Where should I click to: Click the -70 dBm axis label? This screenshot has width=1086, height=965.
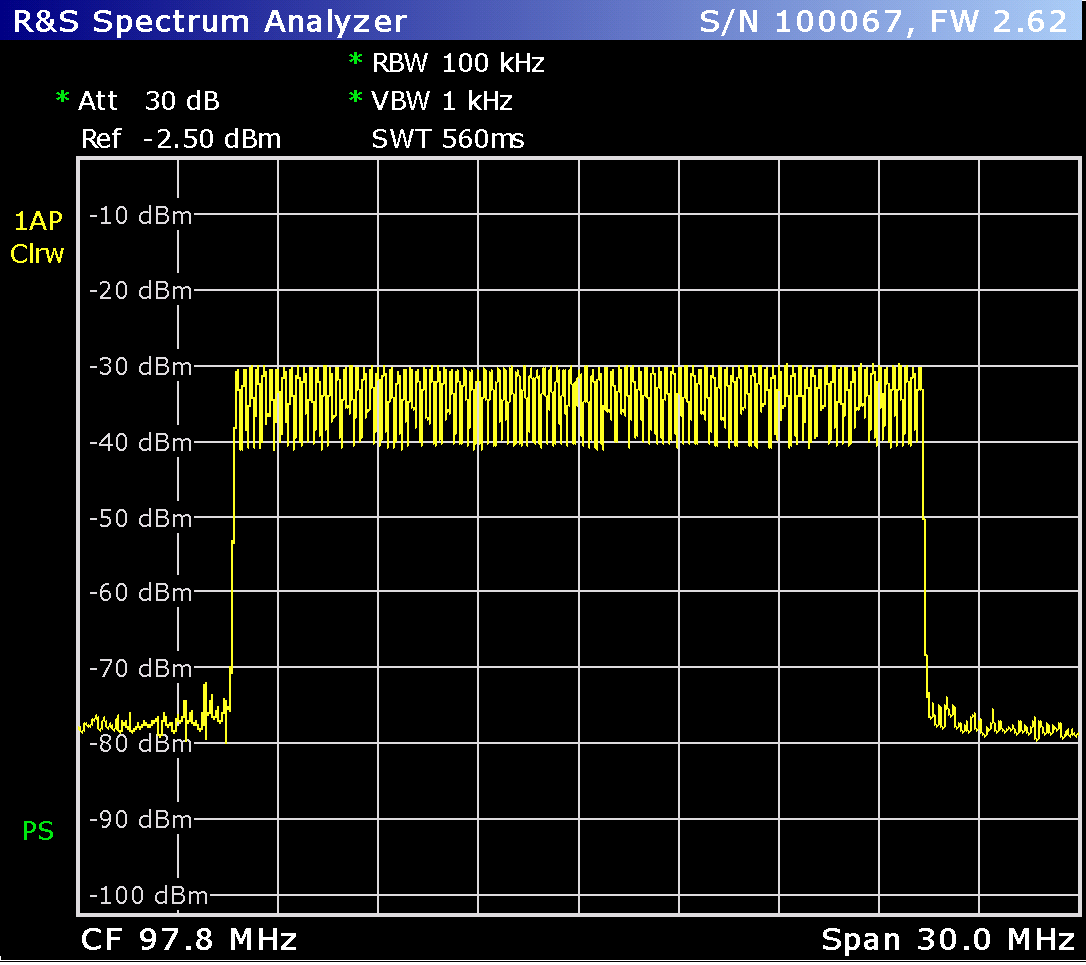tap(141, 669)
